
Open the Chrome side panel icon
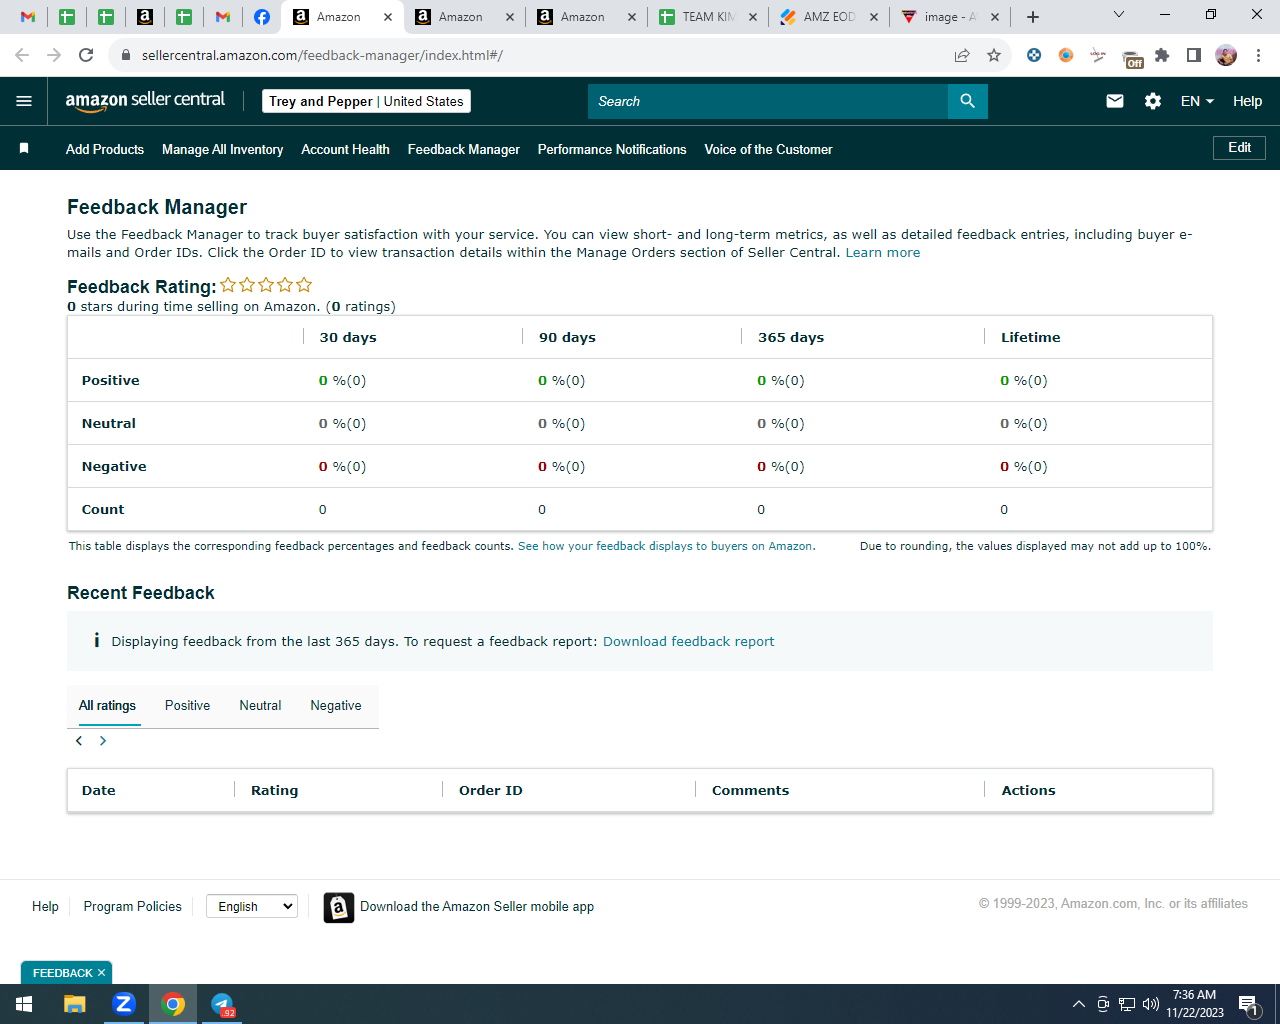coord(1194,55)
